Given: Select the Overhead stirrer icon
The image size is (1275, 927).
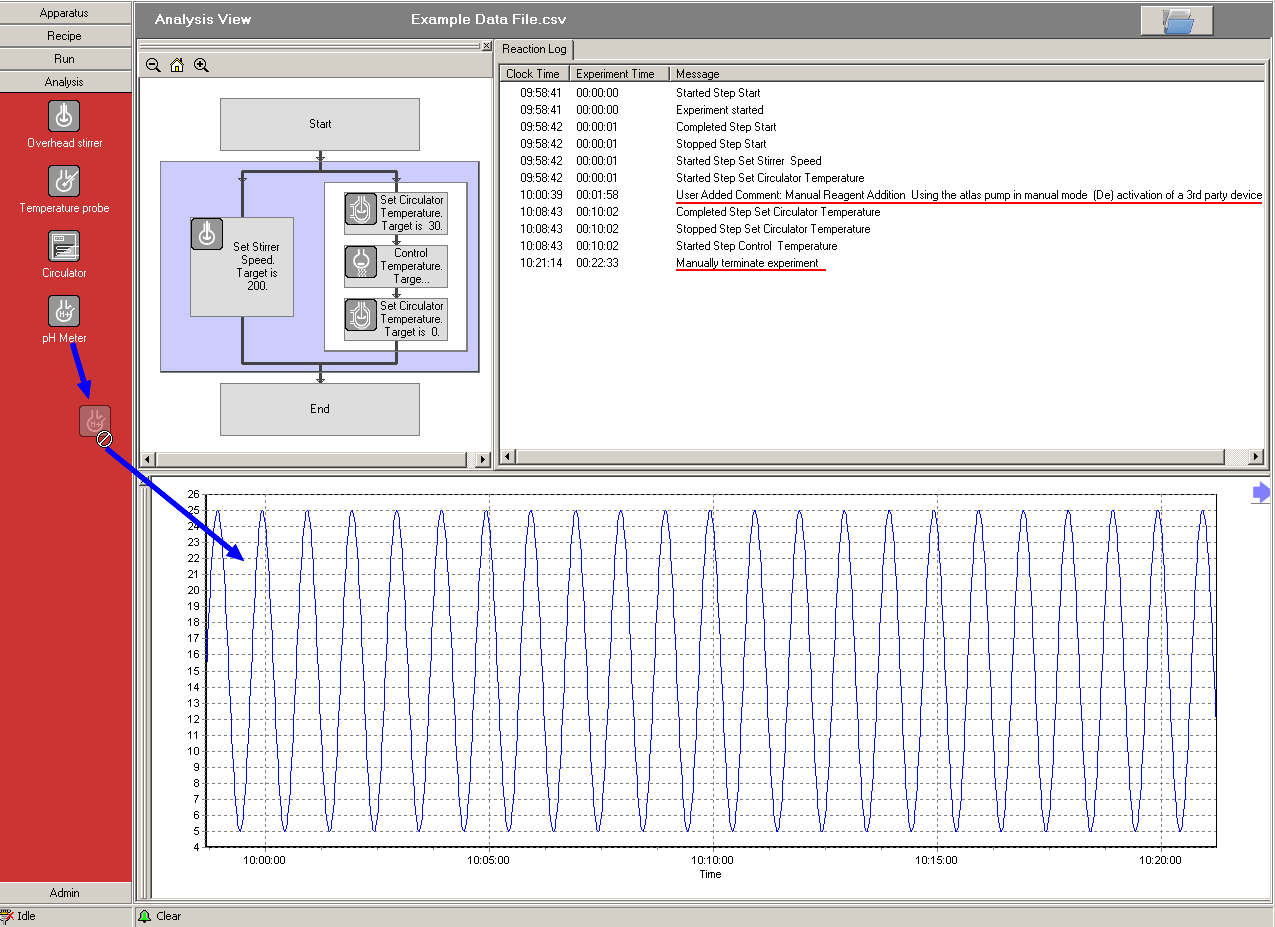Looking at the screenshot, I should click(x=64, y=116).
